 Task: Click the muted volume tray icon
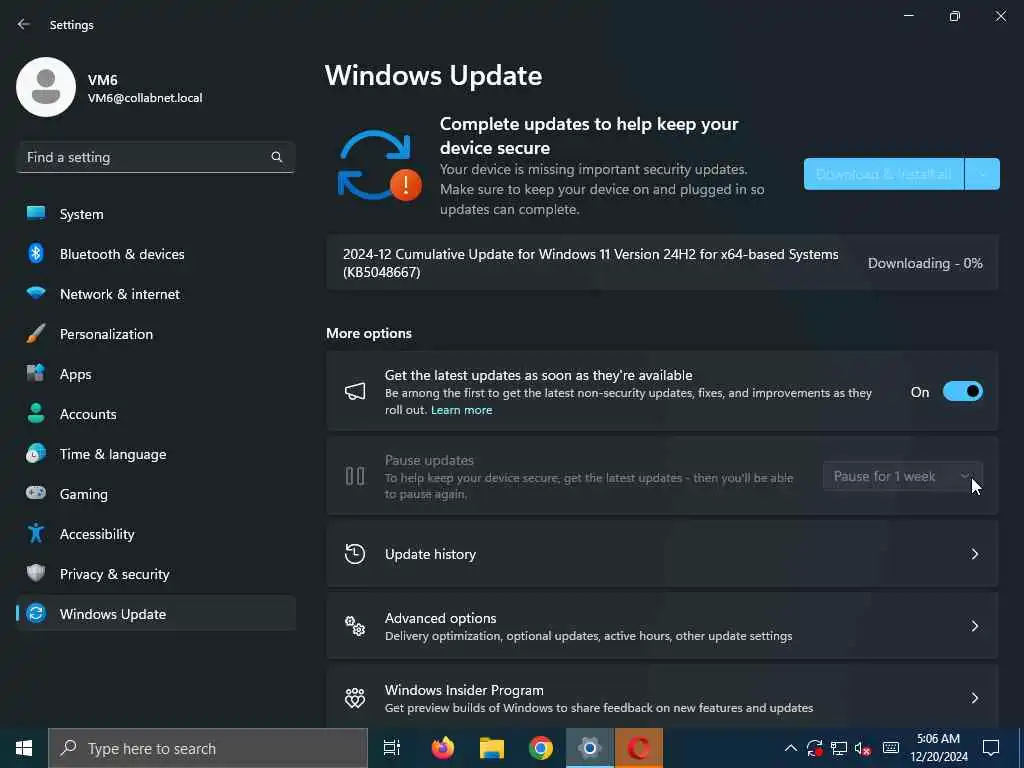click(863, 748)
